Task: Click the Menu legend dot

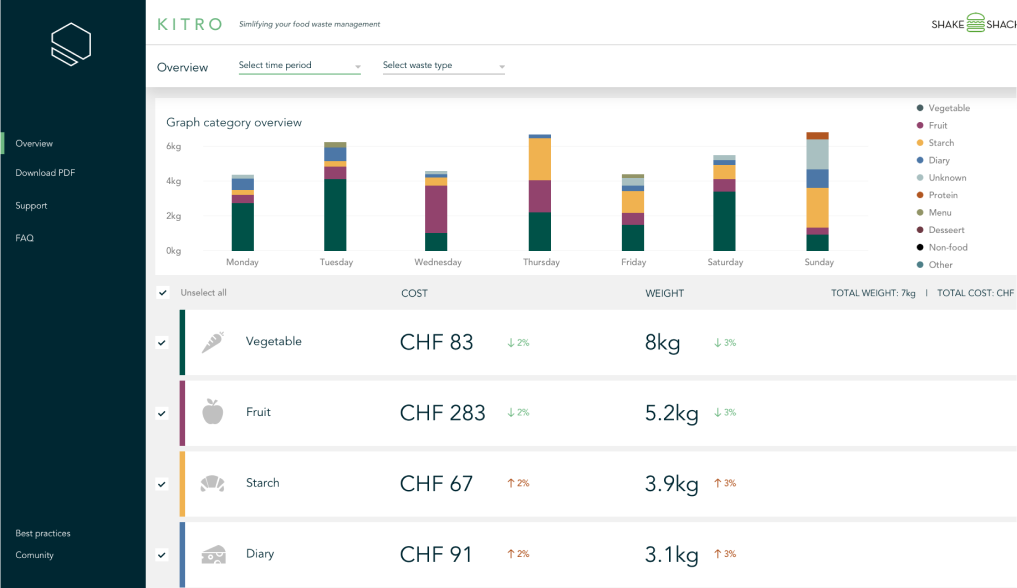Action: (920, 213)
